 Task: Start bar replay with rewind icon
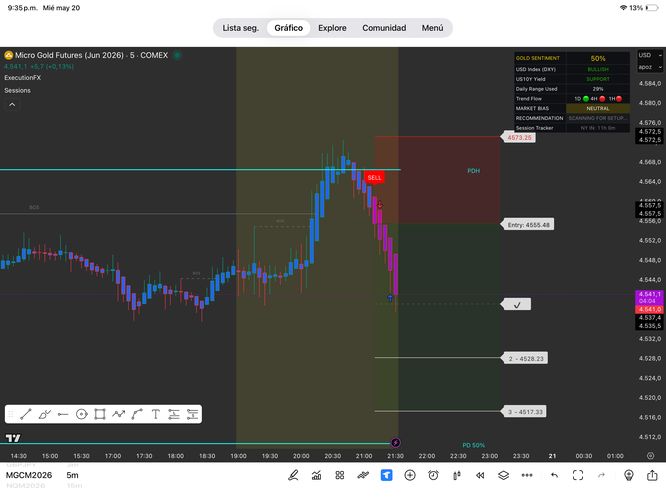[480, 475]
